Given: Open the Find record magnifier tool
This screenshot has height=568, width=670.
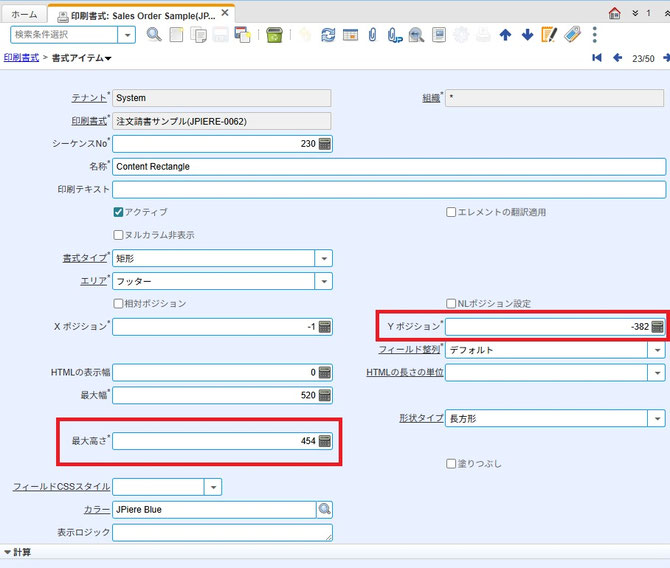Looking at the screenshot, I should (x=154, y=35).
